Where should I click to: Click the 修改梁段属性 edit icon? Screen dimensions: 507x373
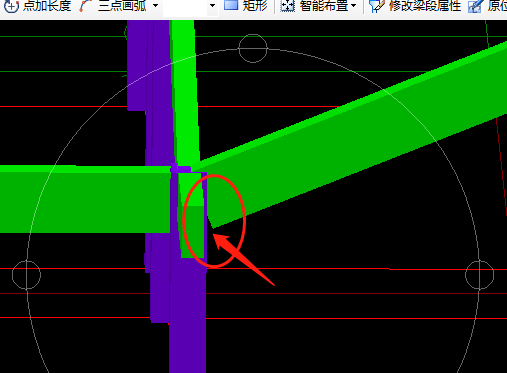point(377,6)
